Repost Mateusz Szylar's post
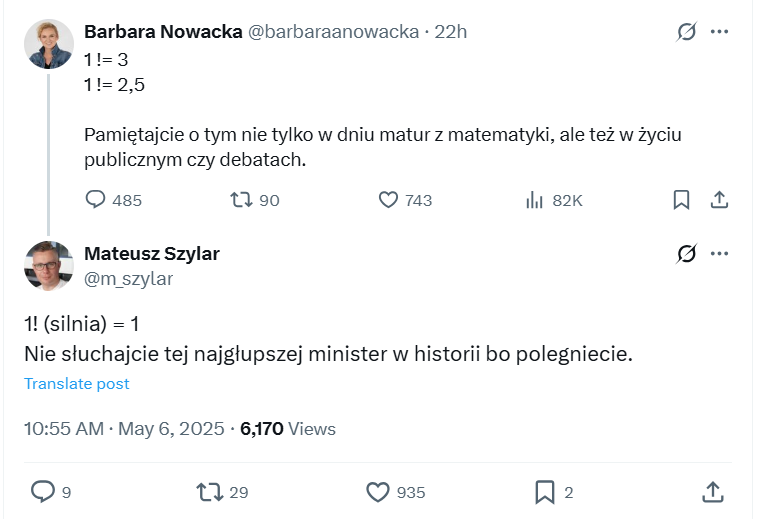This screenshot has width=764, height=519. (x=209, y=491)
